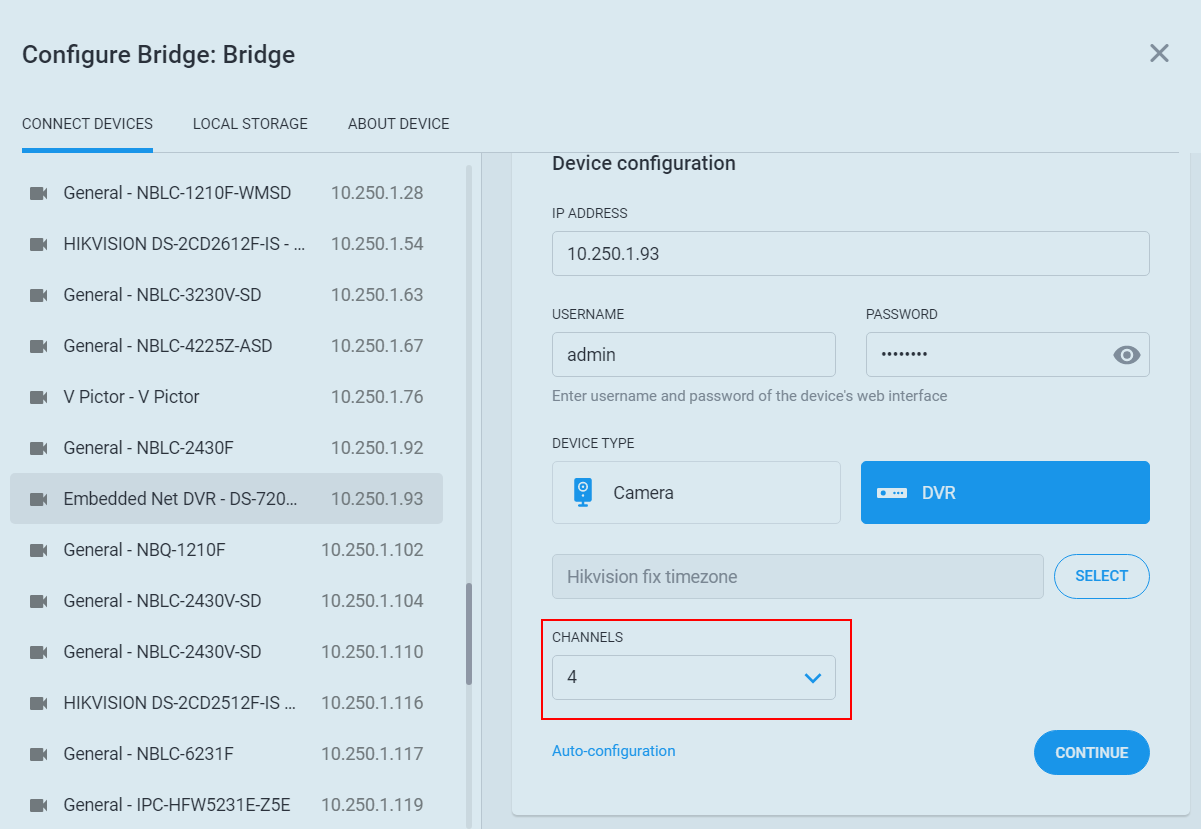Image resolution: width=1201 pixels, height=829 pixels.
Task: Select Embedded Net DVR - DS-720 device
Action: (x=226, y=499)
